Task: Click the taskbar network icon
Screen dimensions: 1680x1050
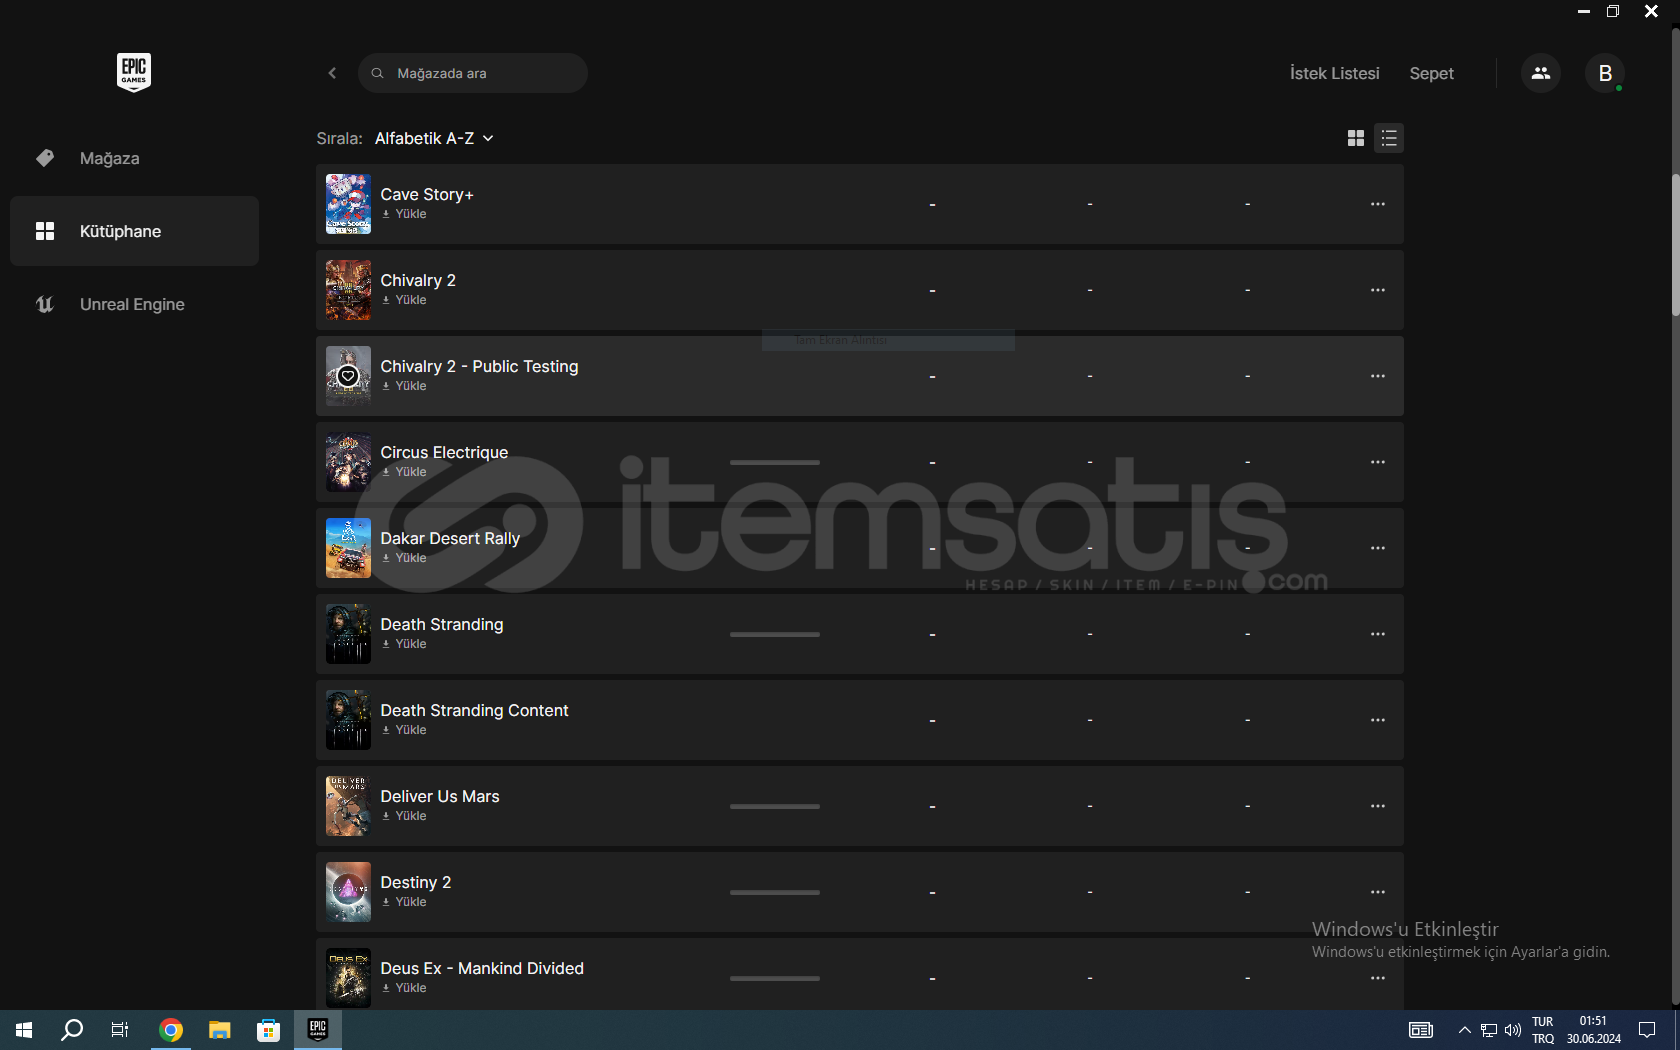Action: click(x=1488, y=1030)
